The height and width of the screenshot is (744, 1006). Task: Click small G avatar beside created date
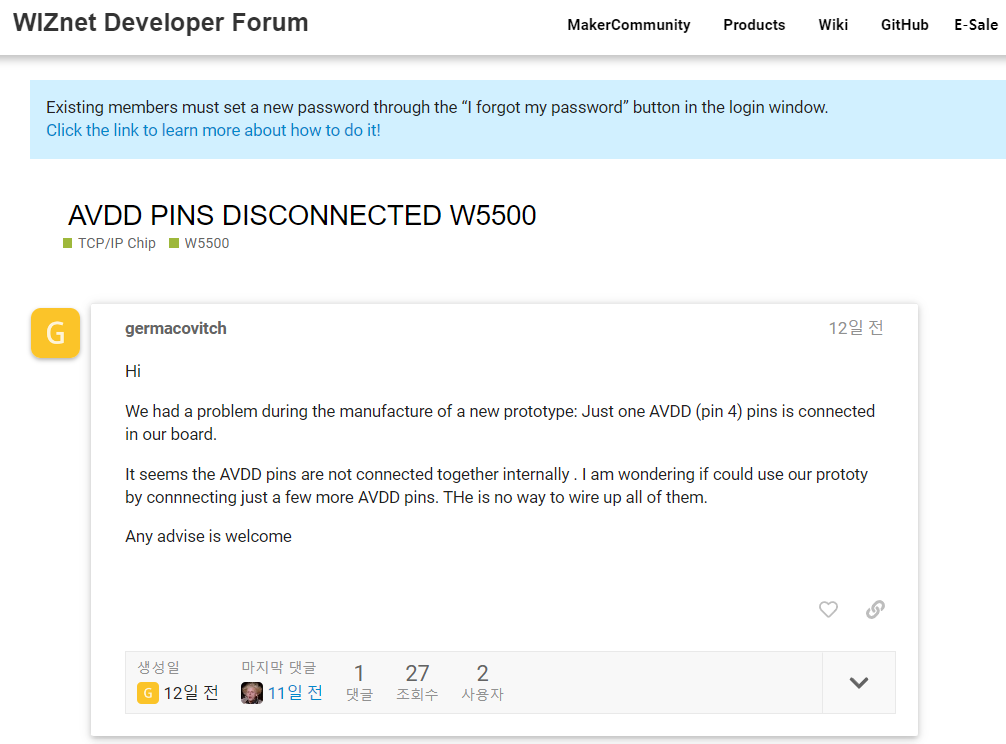pyautogui.click(x=148, y=693)
